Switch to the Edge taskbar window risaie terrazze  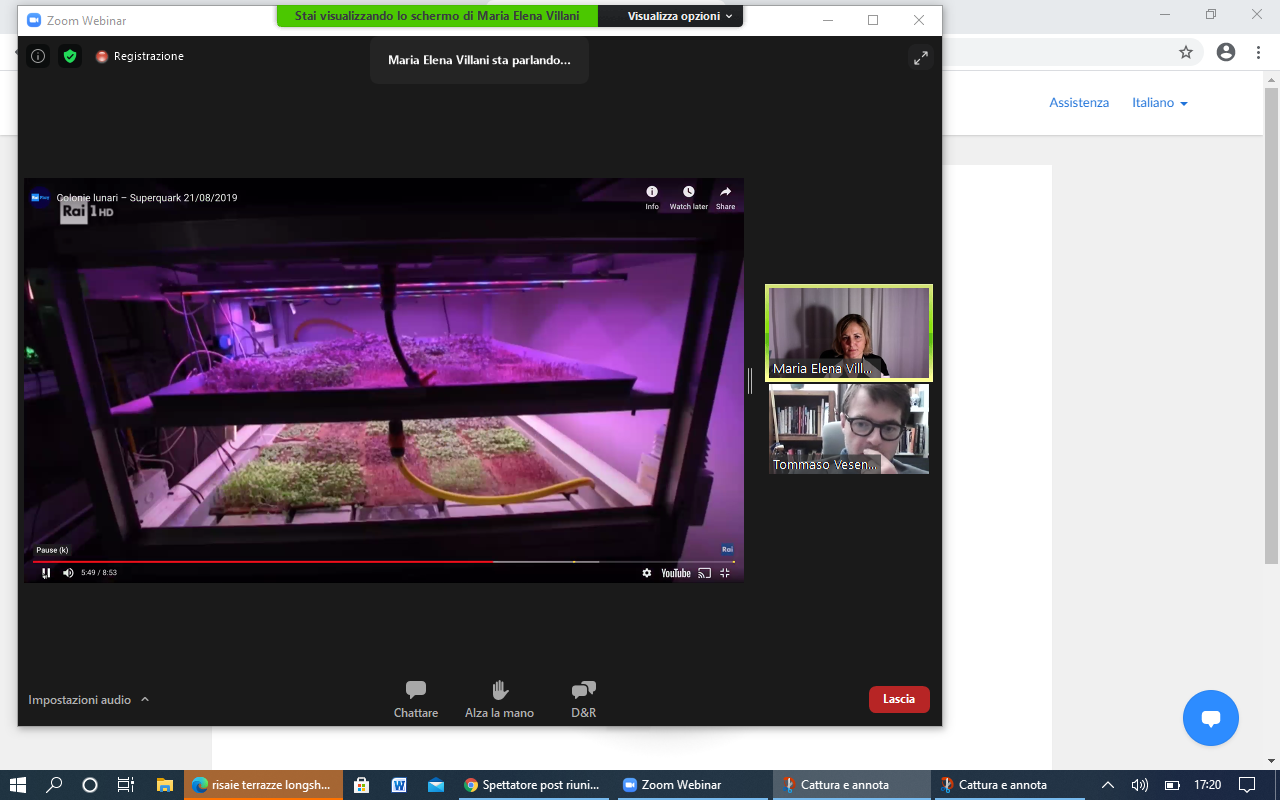tap(263, 785)
